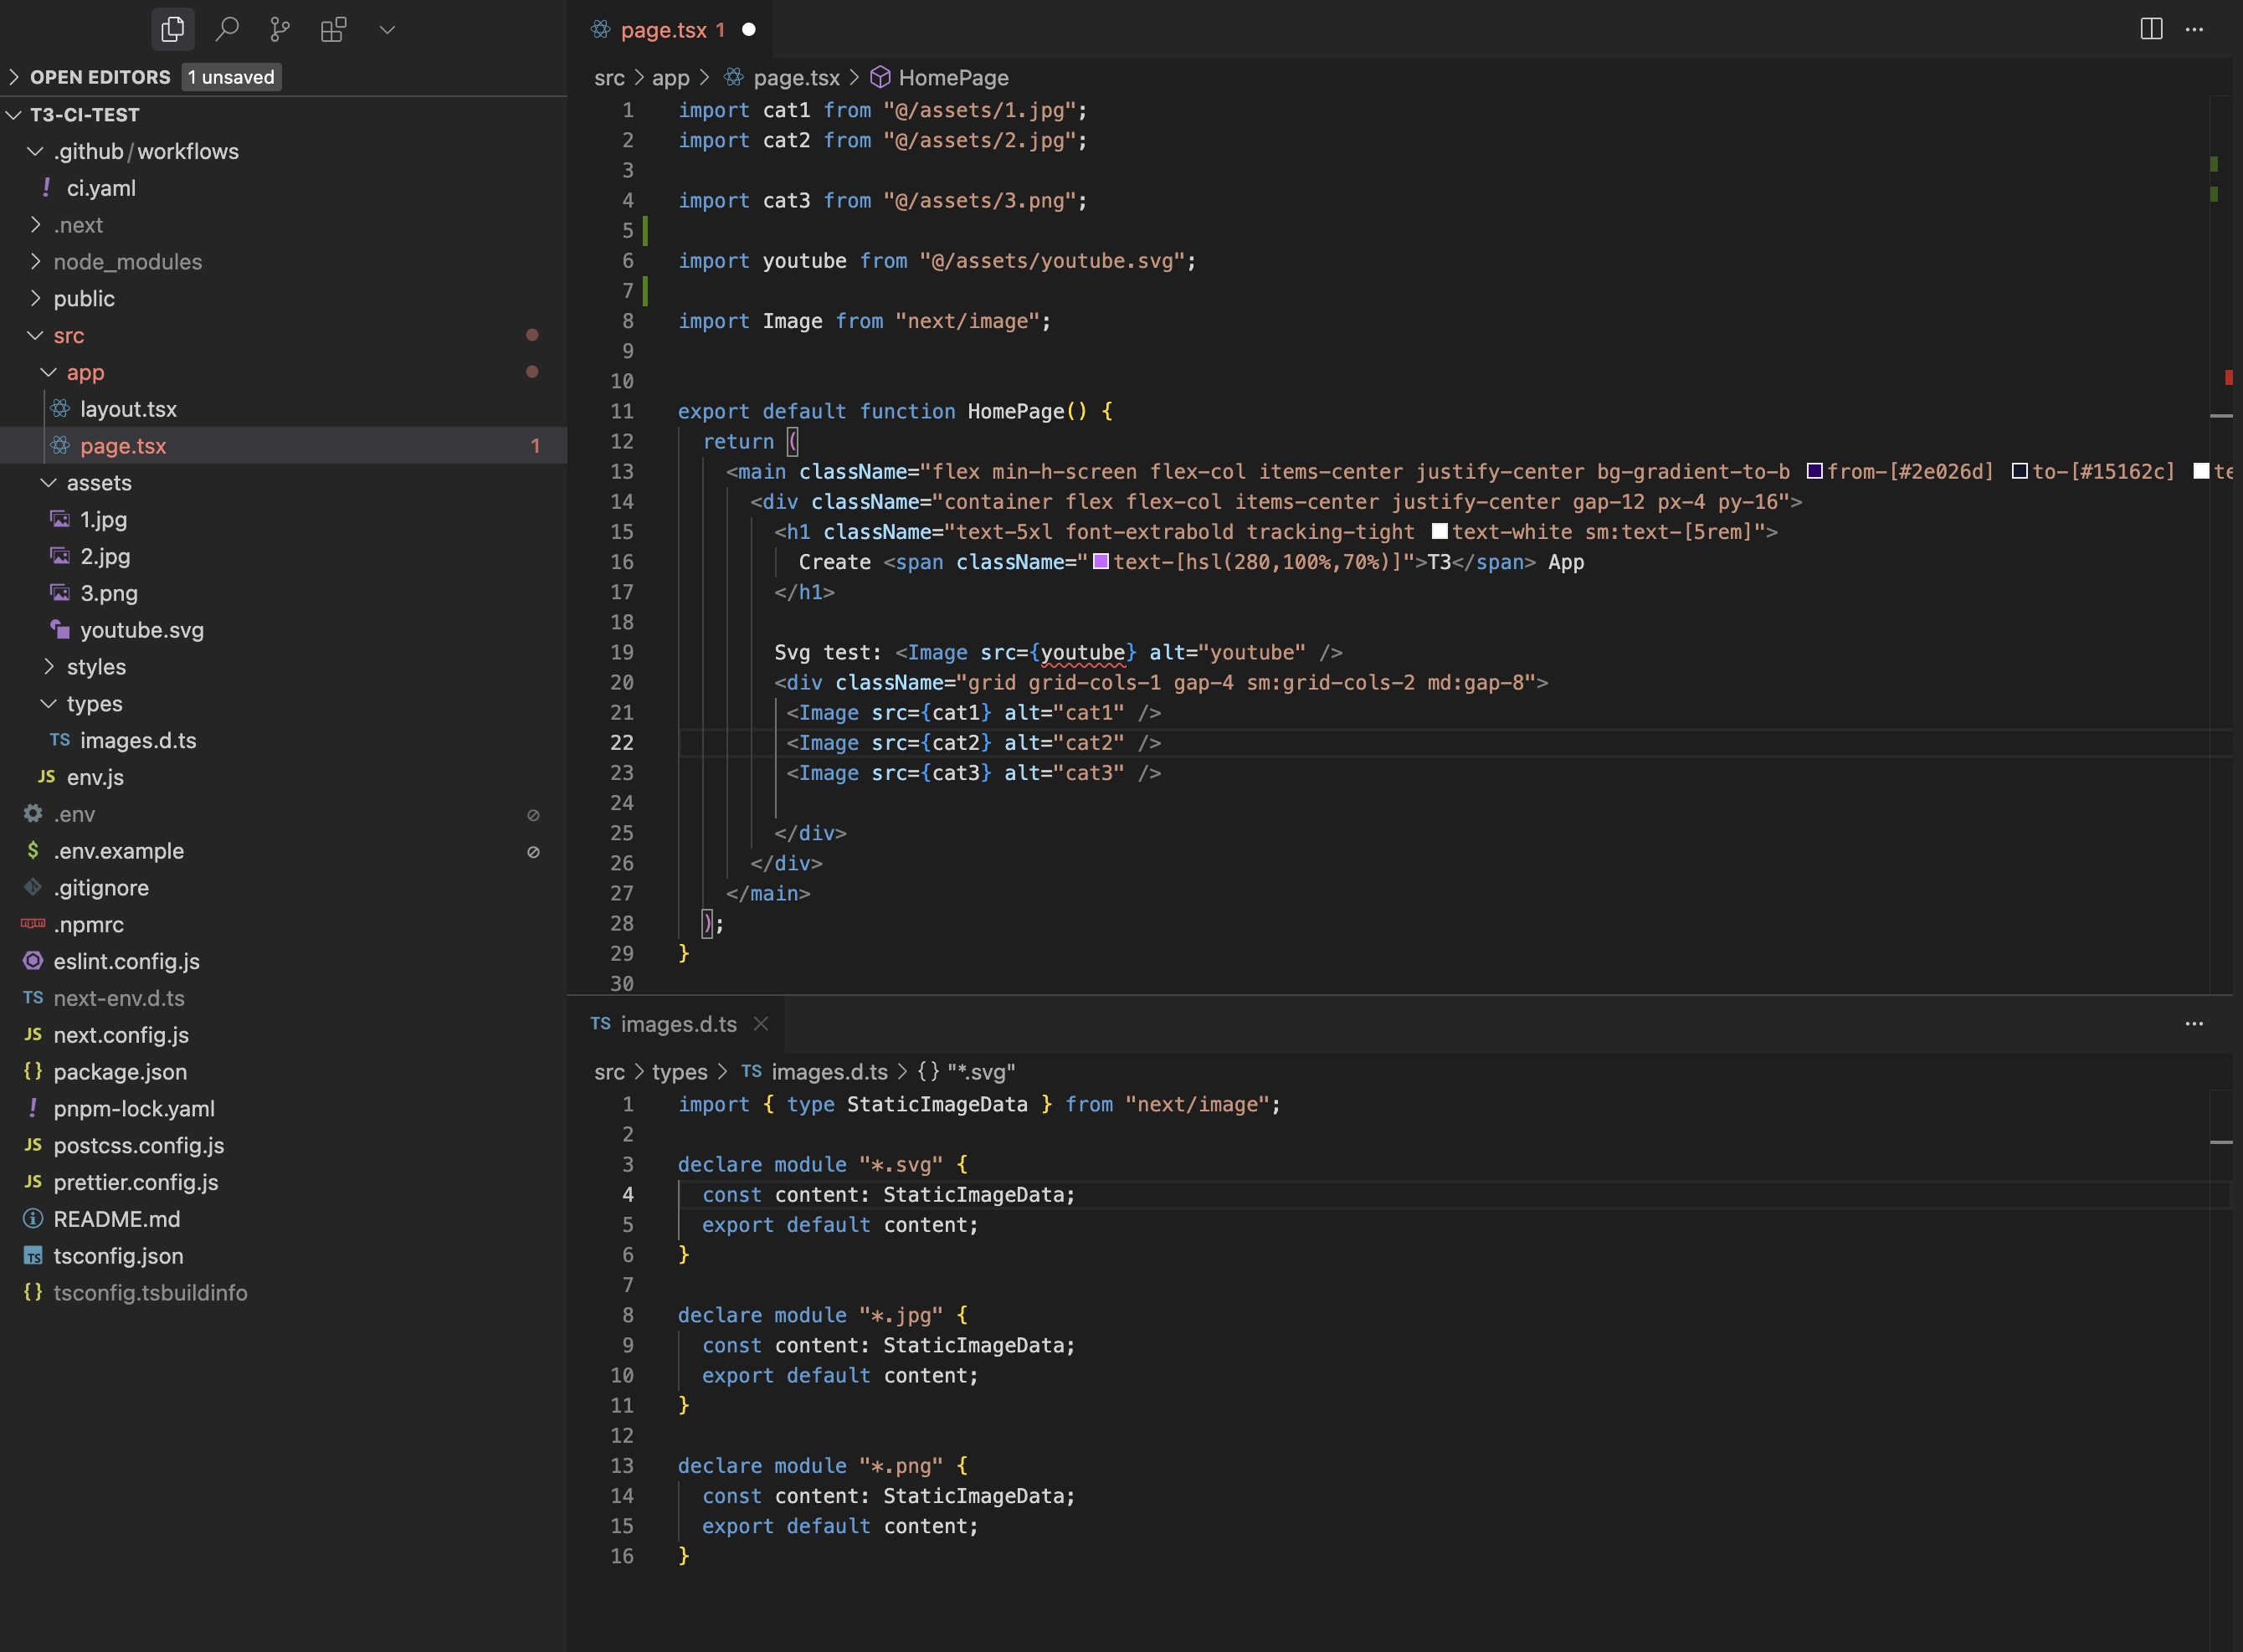
Task: Click types segment in bottom breadcrumb
Action: pos(679,1071)
